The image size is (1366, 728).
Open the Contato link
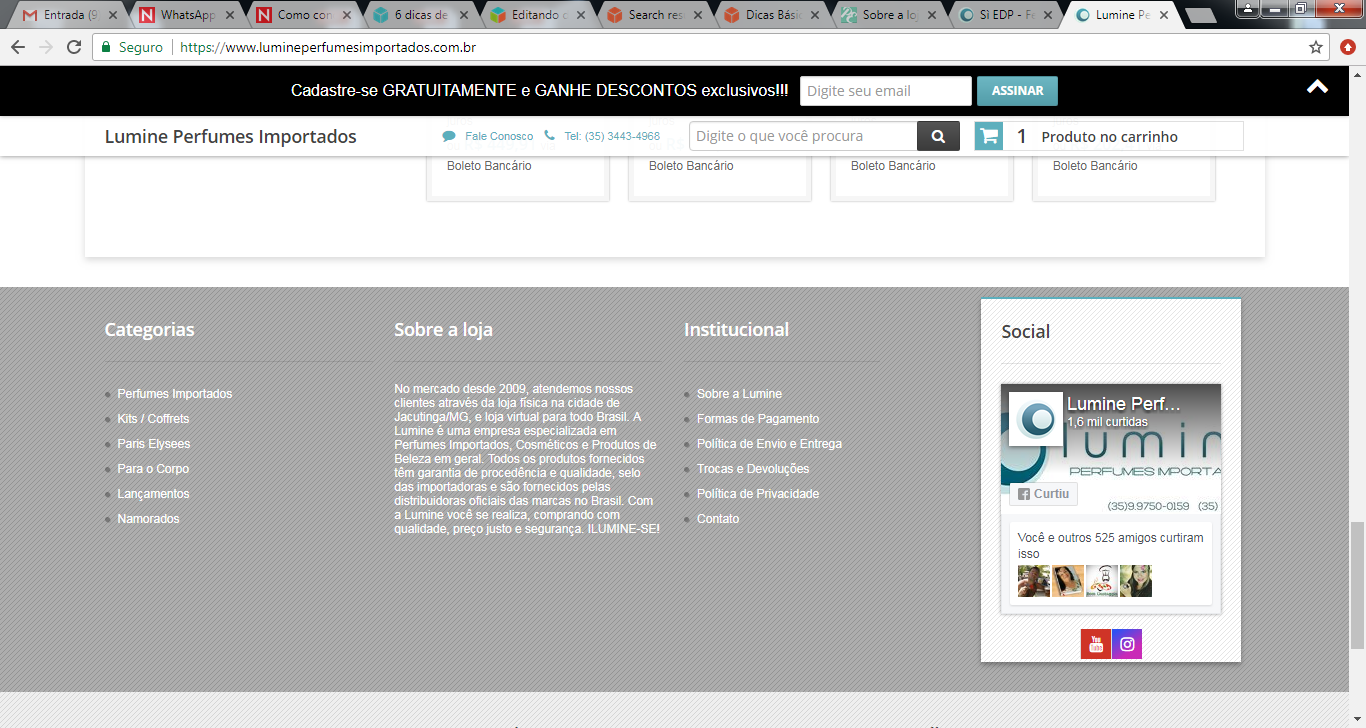pos(718,519)
